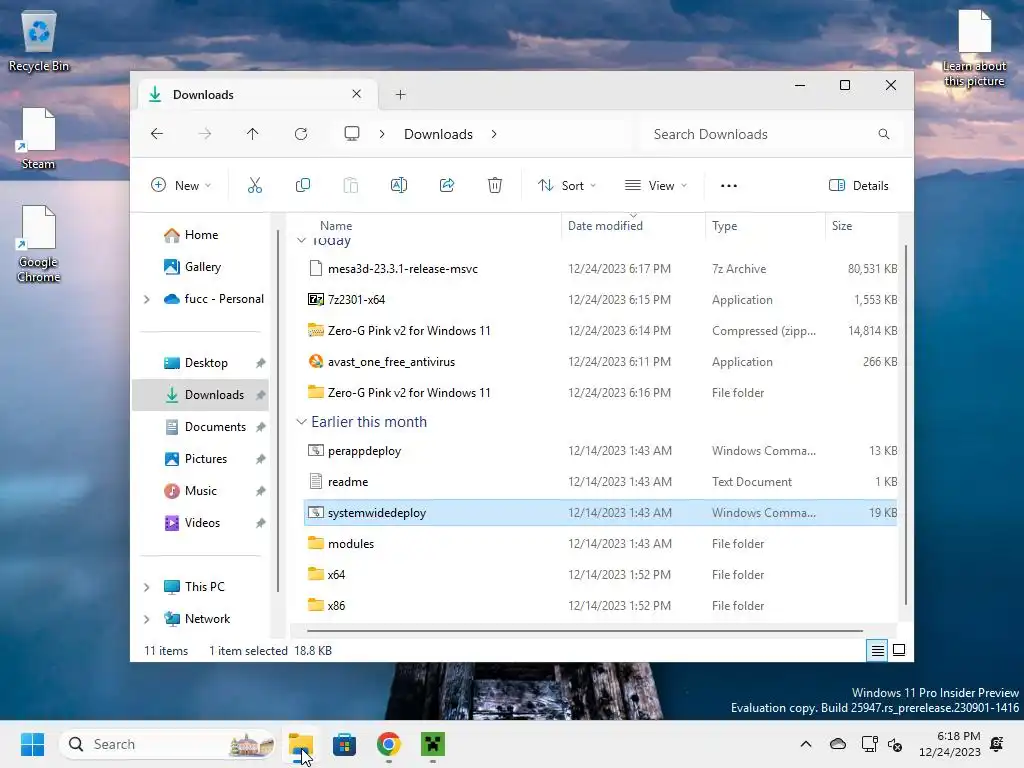Click the taskbar Search box
1024x768 pixels.
pos(168,744)
